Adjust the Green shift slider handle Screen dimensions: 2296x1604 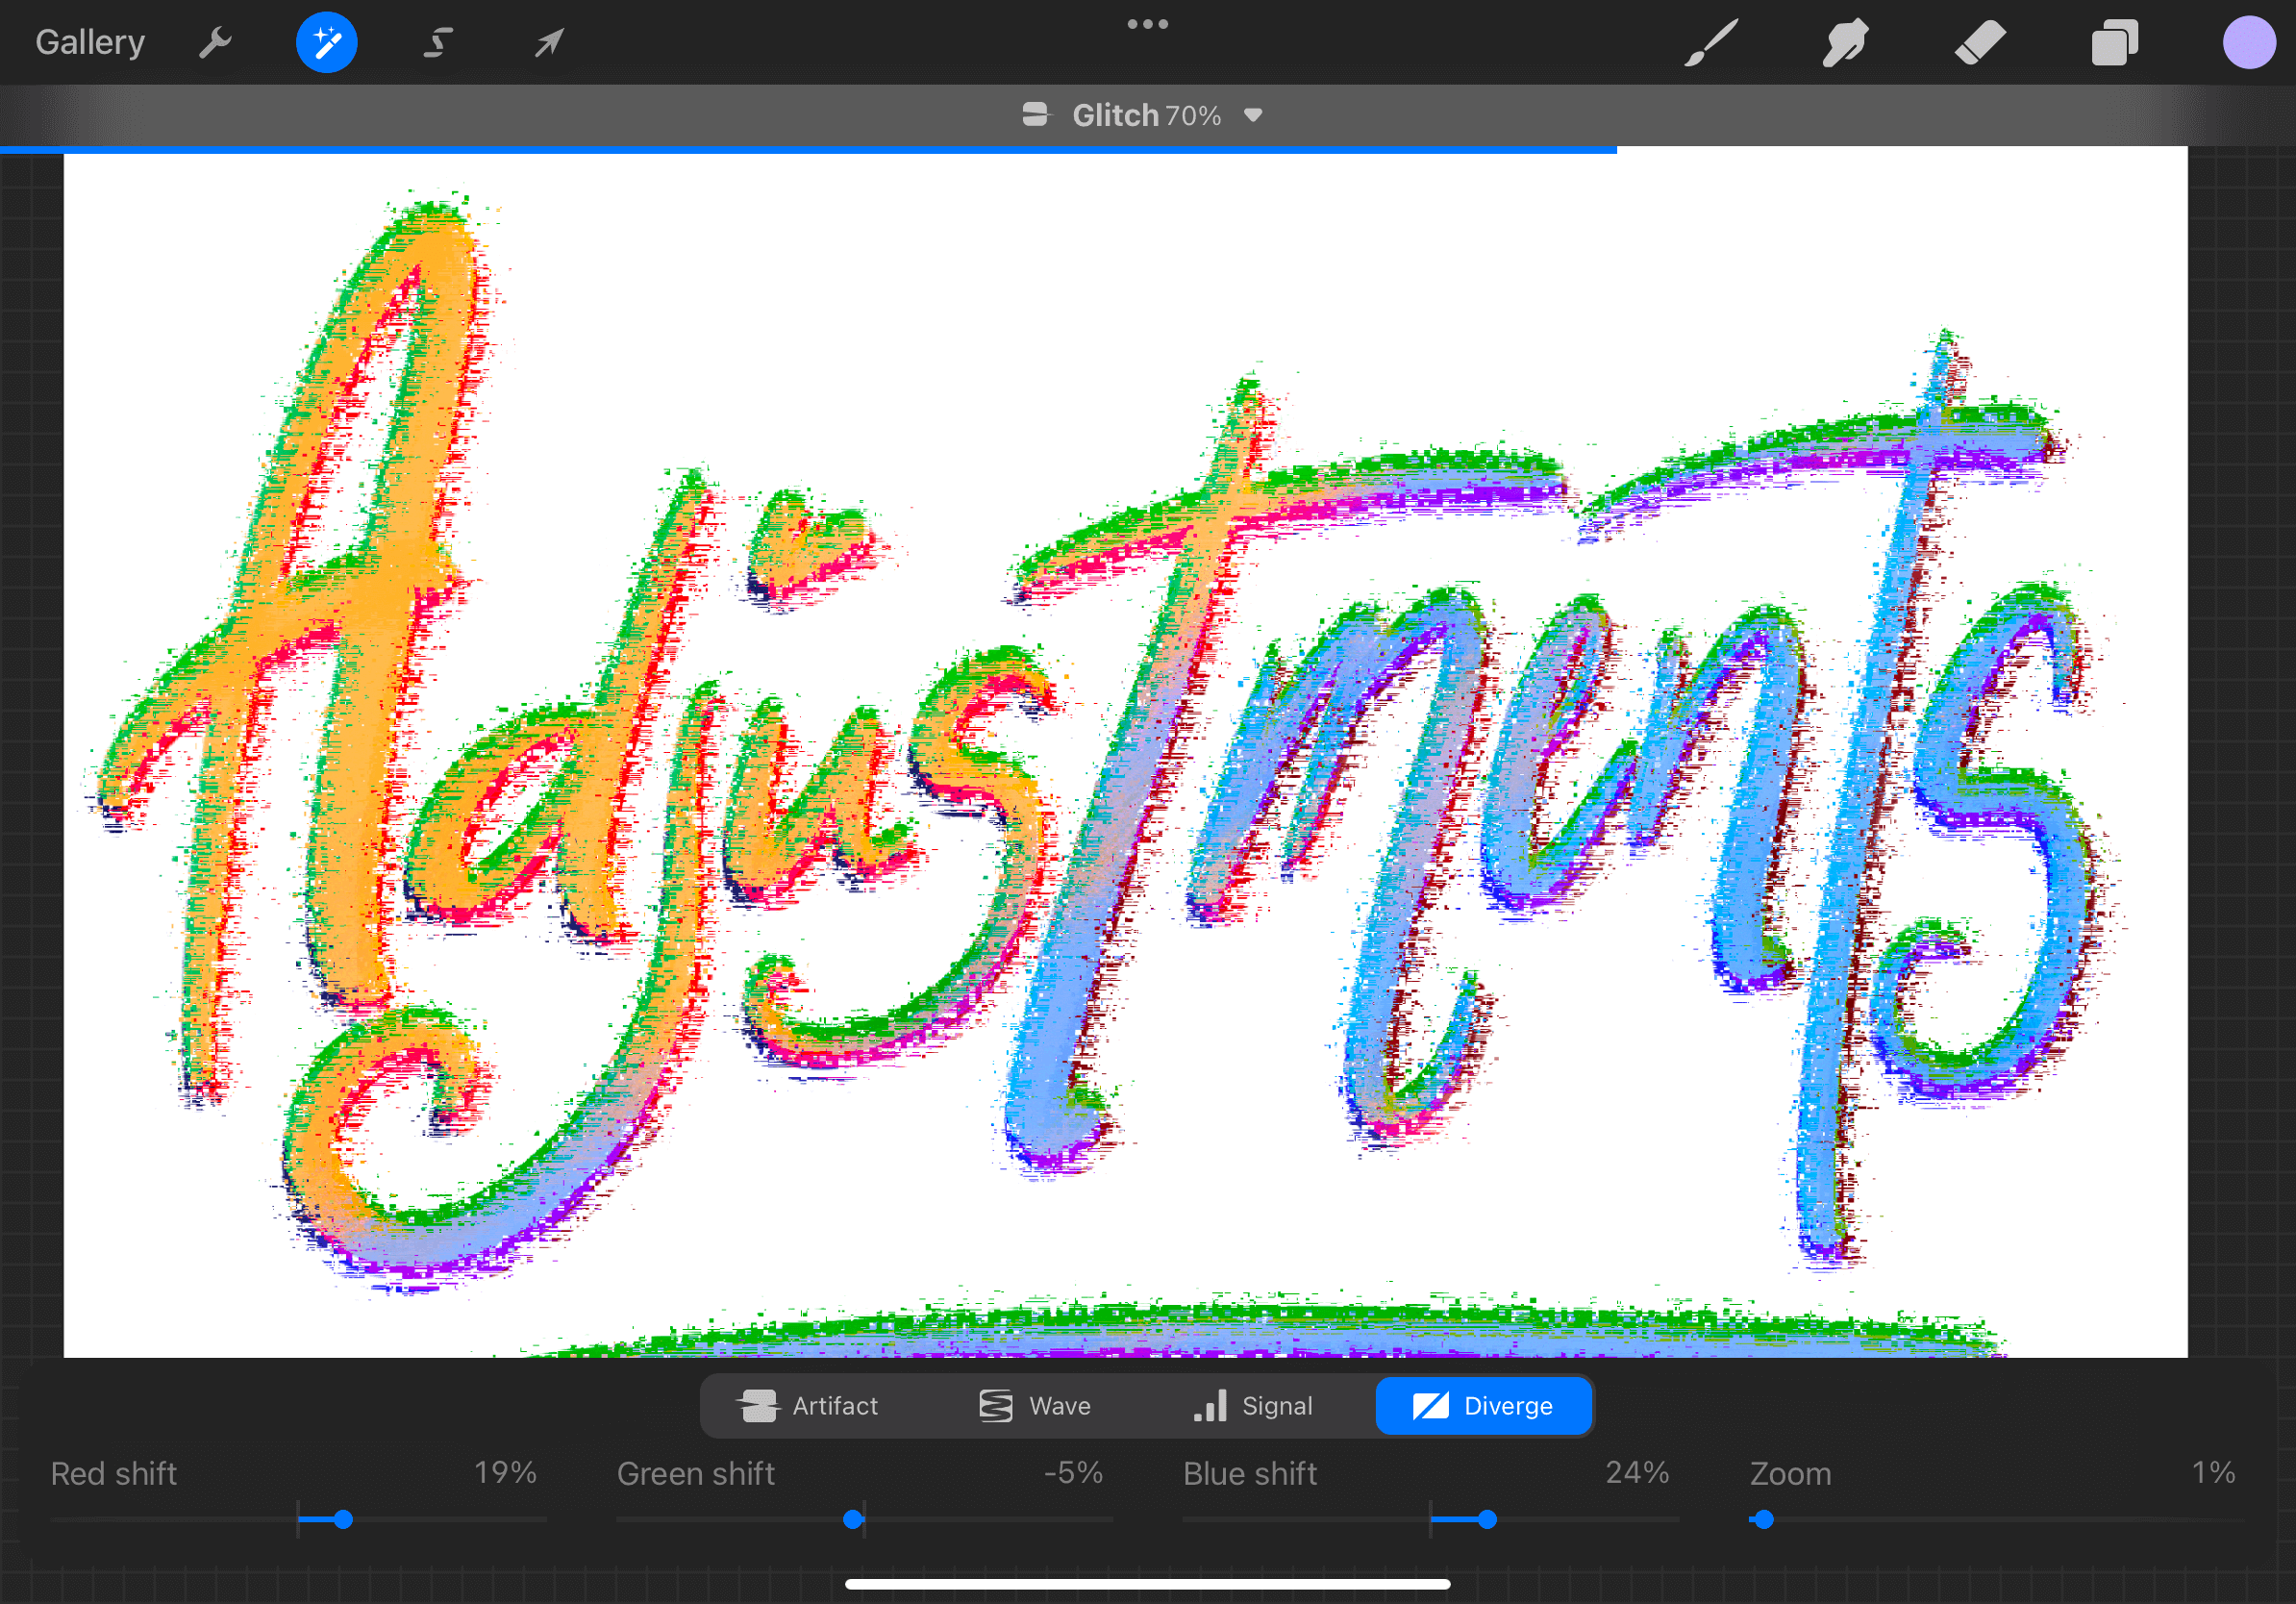(x=853, y=1519)
